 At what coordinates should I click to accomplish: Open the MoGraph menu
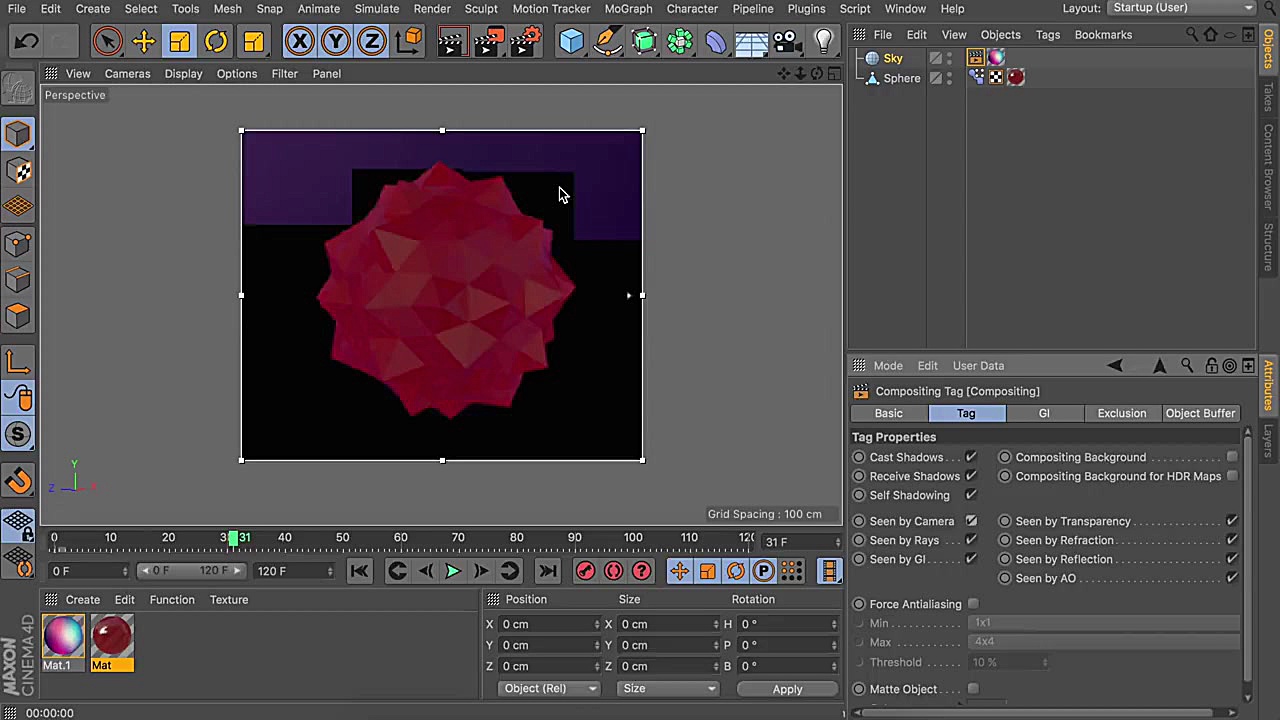coord(628,8)
